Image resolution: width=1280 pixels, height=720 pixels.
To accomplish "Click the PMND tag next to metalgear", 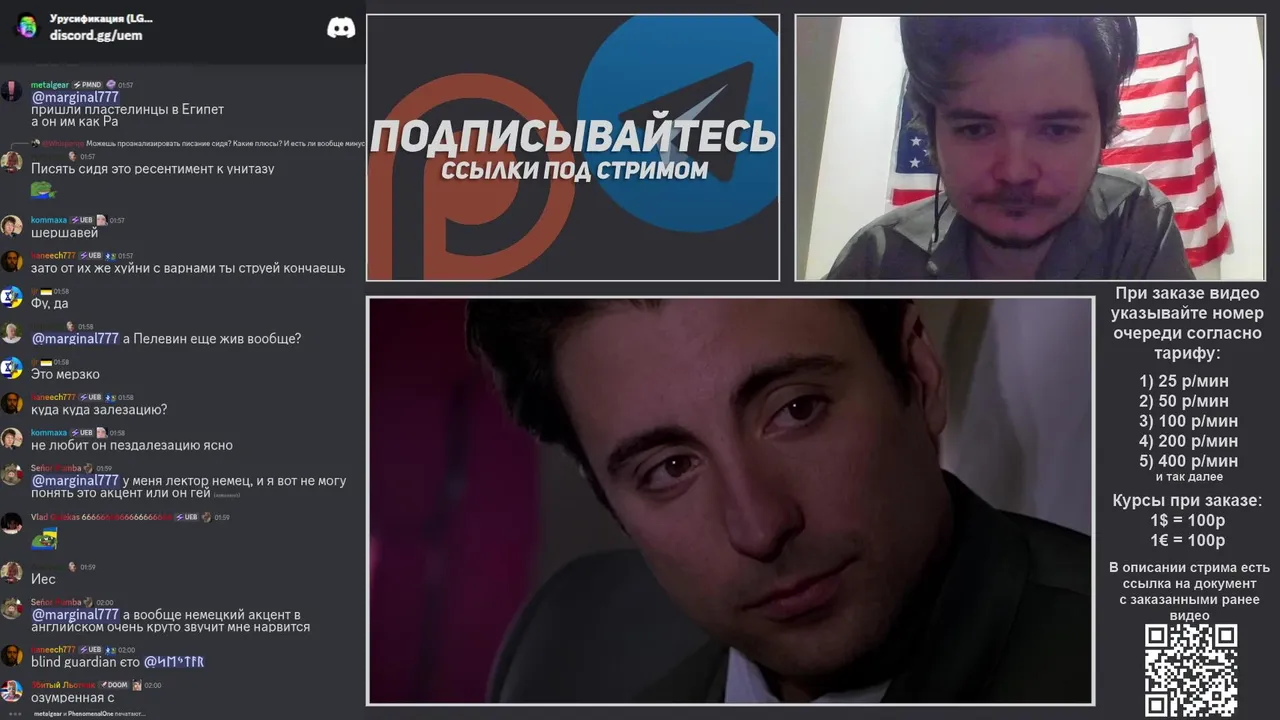I will pyautogui.click(x=88, y=85).
